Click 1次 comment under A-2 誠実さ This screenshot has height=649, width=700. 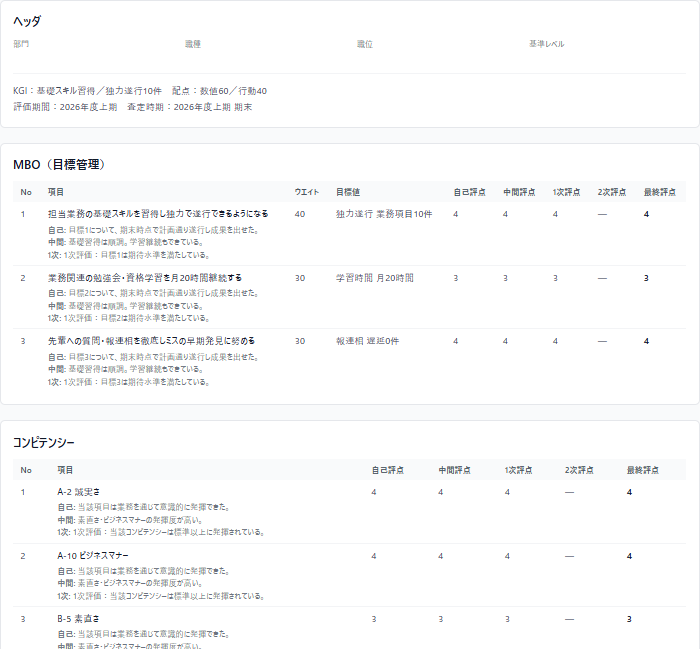[x=161, y=533]
